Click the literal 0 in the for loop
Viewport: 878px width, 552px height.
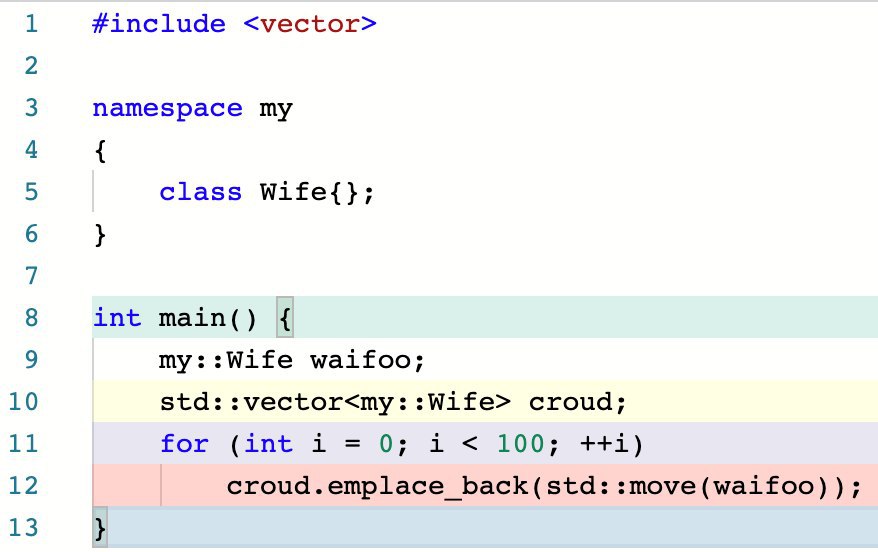coord(386,444)
